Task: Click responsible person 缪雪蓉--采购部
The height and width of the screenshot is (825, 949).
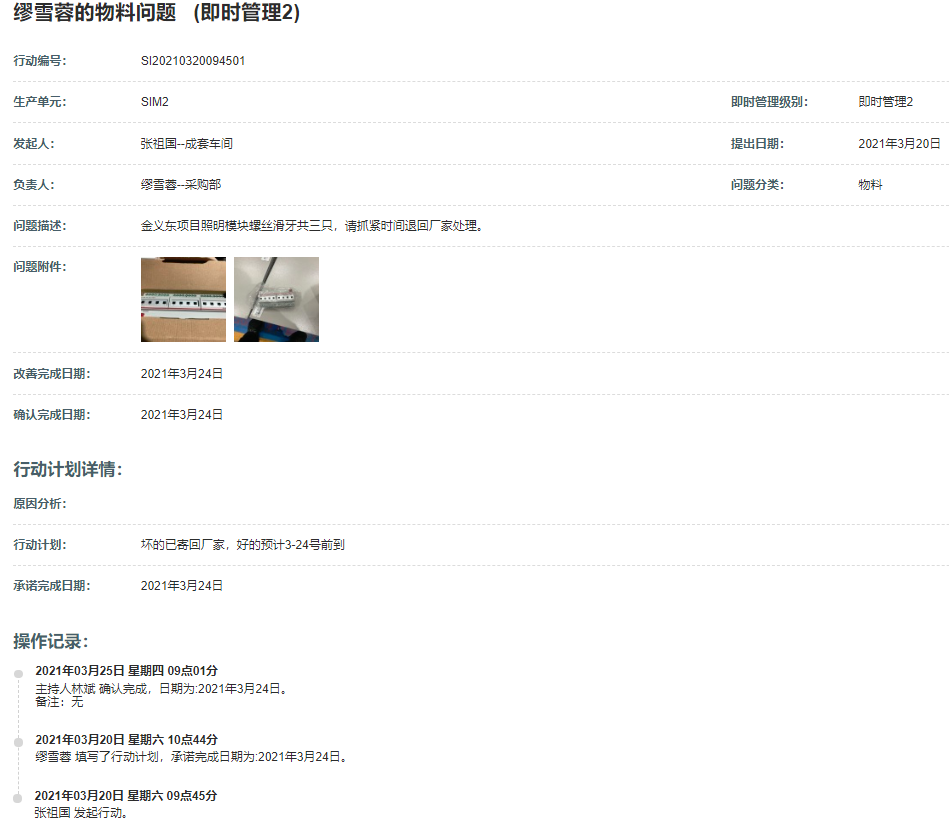Action: click(181, 185)
